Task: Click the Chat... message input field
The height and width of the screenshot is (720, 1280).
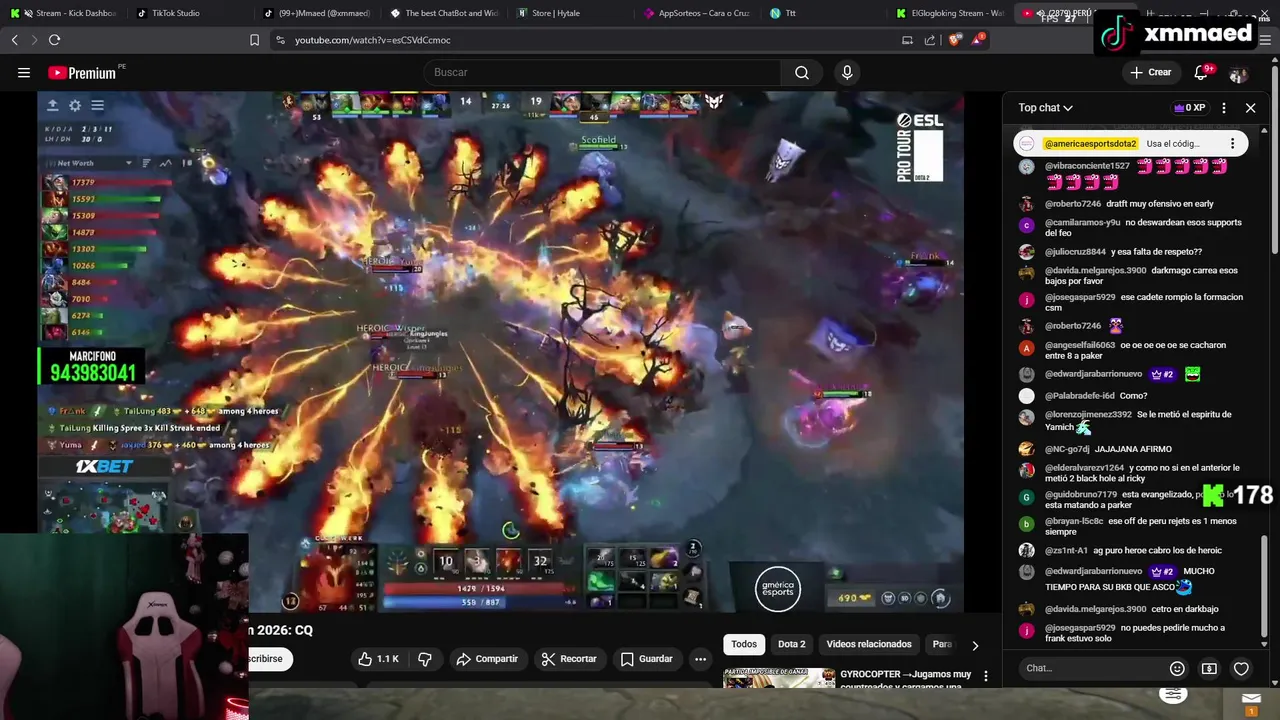Action: pos(1091,668)
